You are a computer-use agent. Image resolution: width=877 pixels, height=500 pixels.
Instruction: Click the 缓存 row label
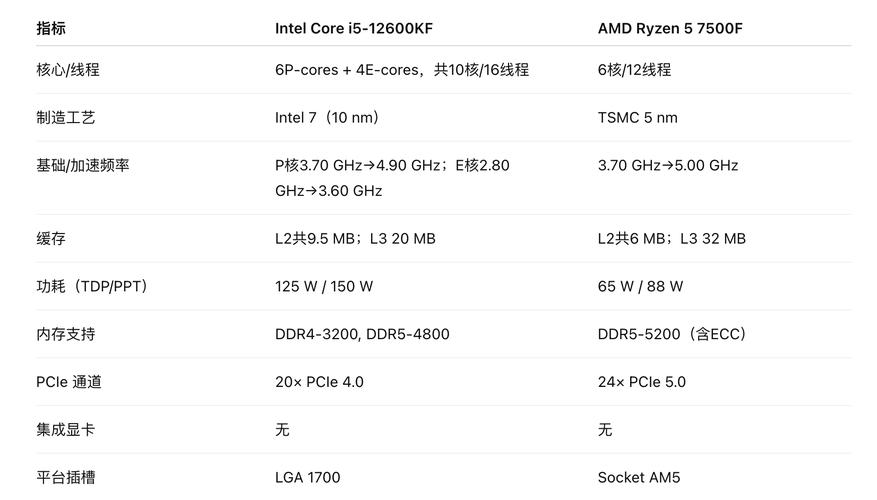click(x=51, y=239)
